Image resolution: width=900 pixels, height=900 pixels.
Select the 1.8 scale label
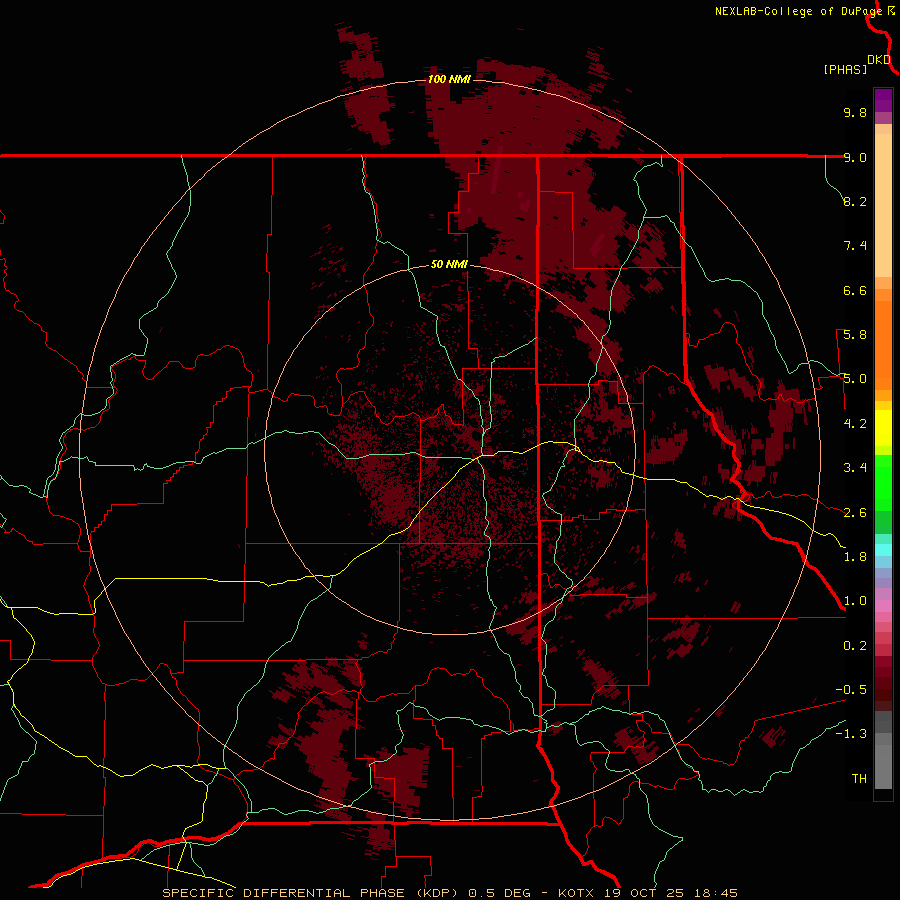855,557
